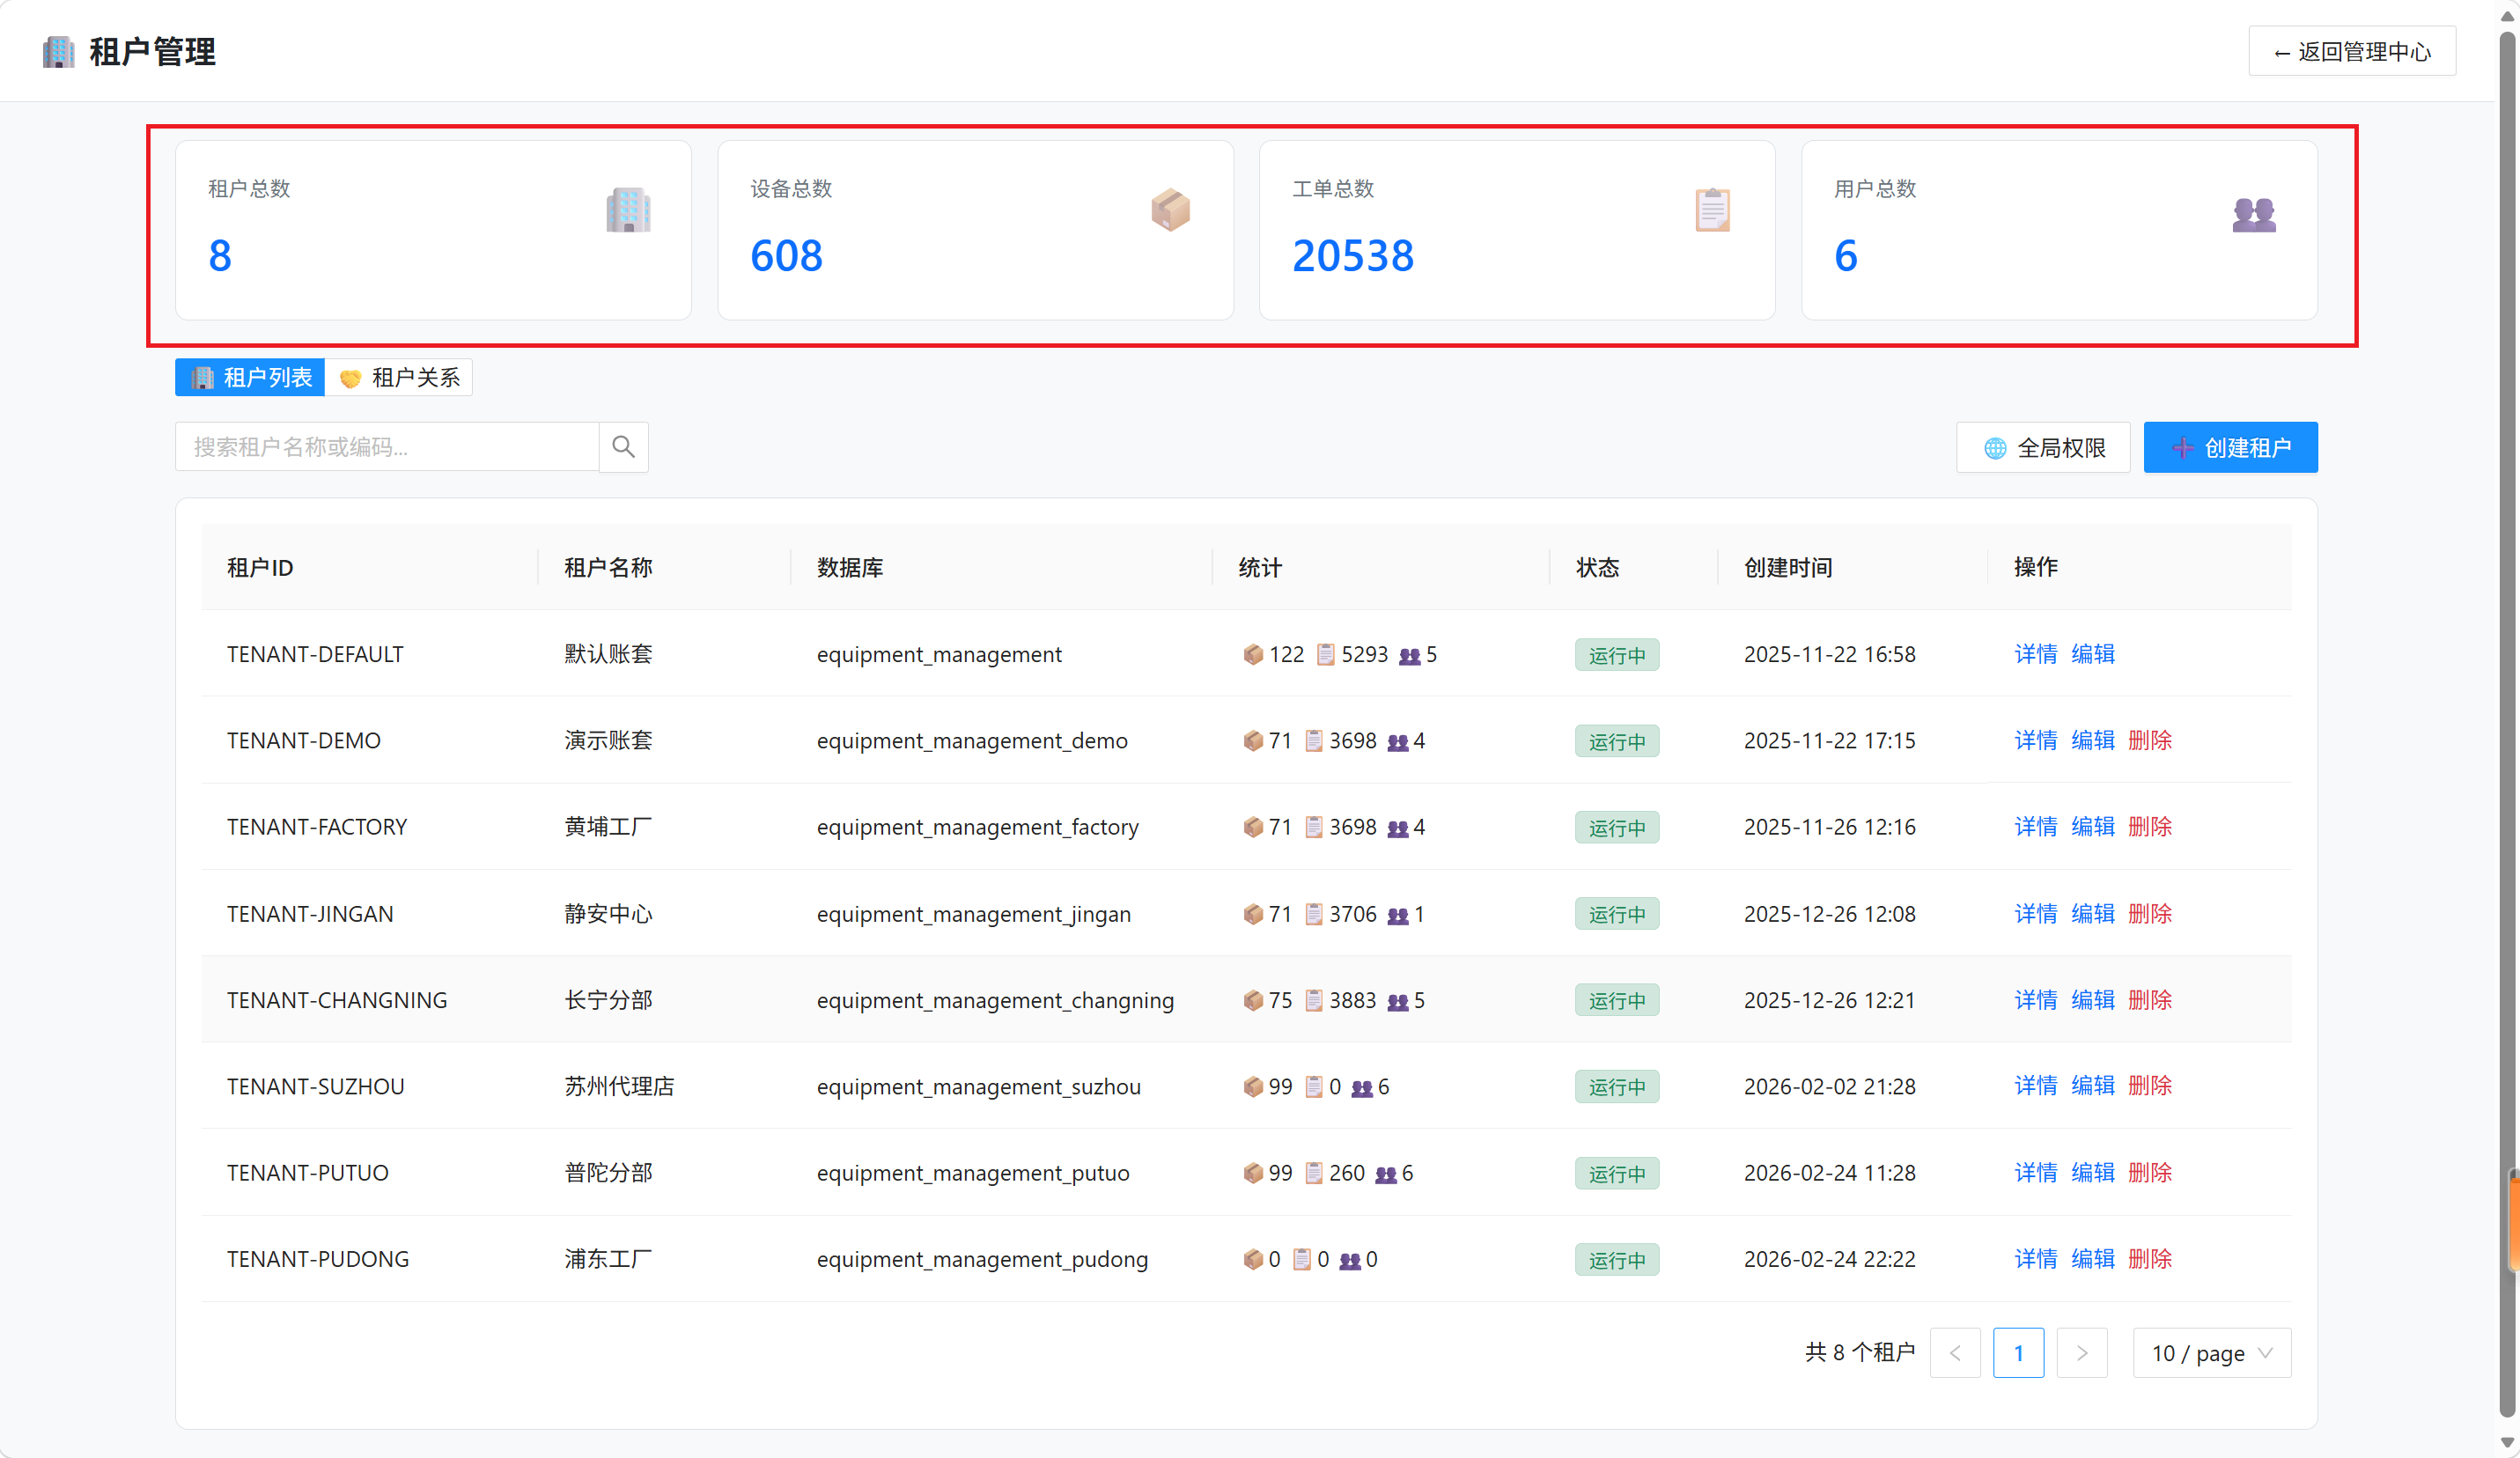Screen dimensions: 2520x1458
Task: Click 编辑 for TENANT-CHANGNING
Action: [x=2092, y=1000]
